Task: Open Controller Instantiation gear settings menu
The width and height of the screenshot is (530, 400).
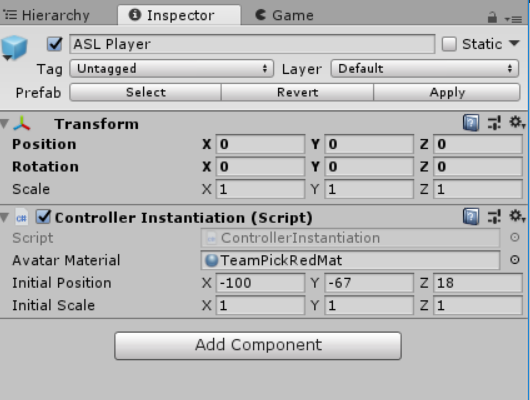Action: (516, 216)
